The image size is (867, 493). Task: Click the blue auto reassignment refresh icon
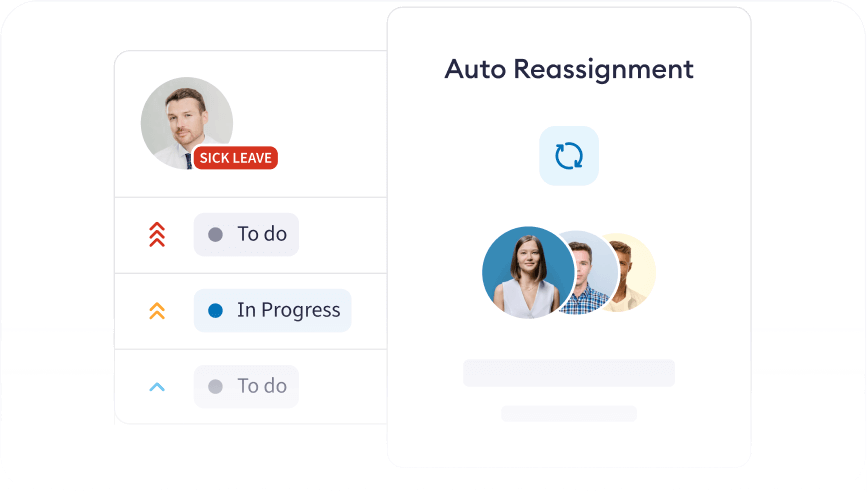pos(569,156)
